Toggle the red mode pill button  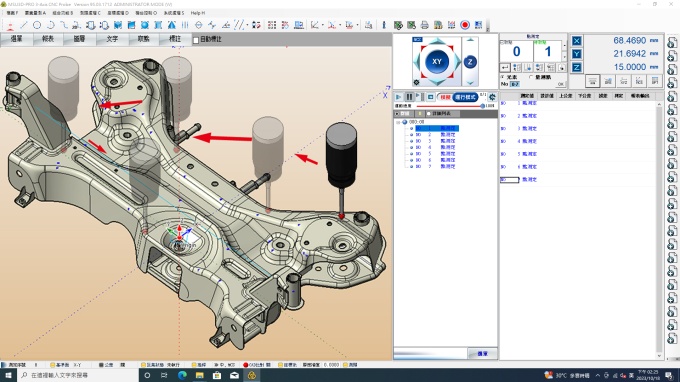445,97
